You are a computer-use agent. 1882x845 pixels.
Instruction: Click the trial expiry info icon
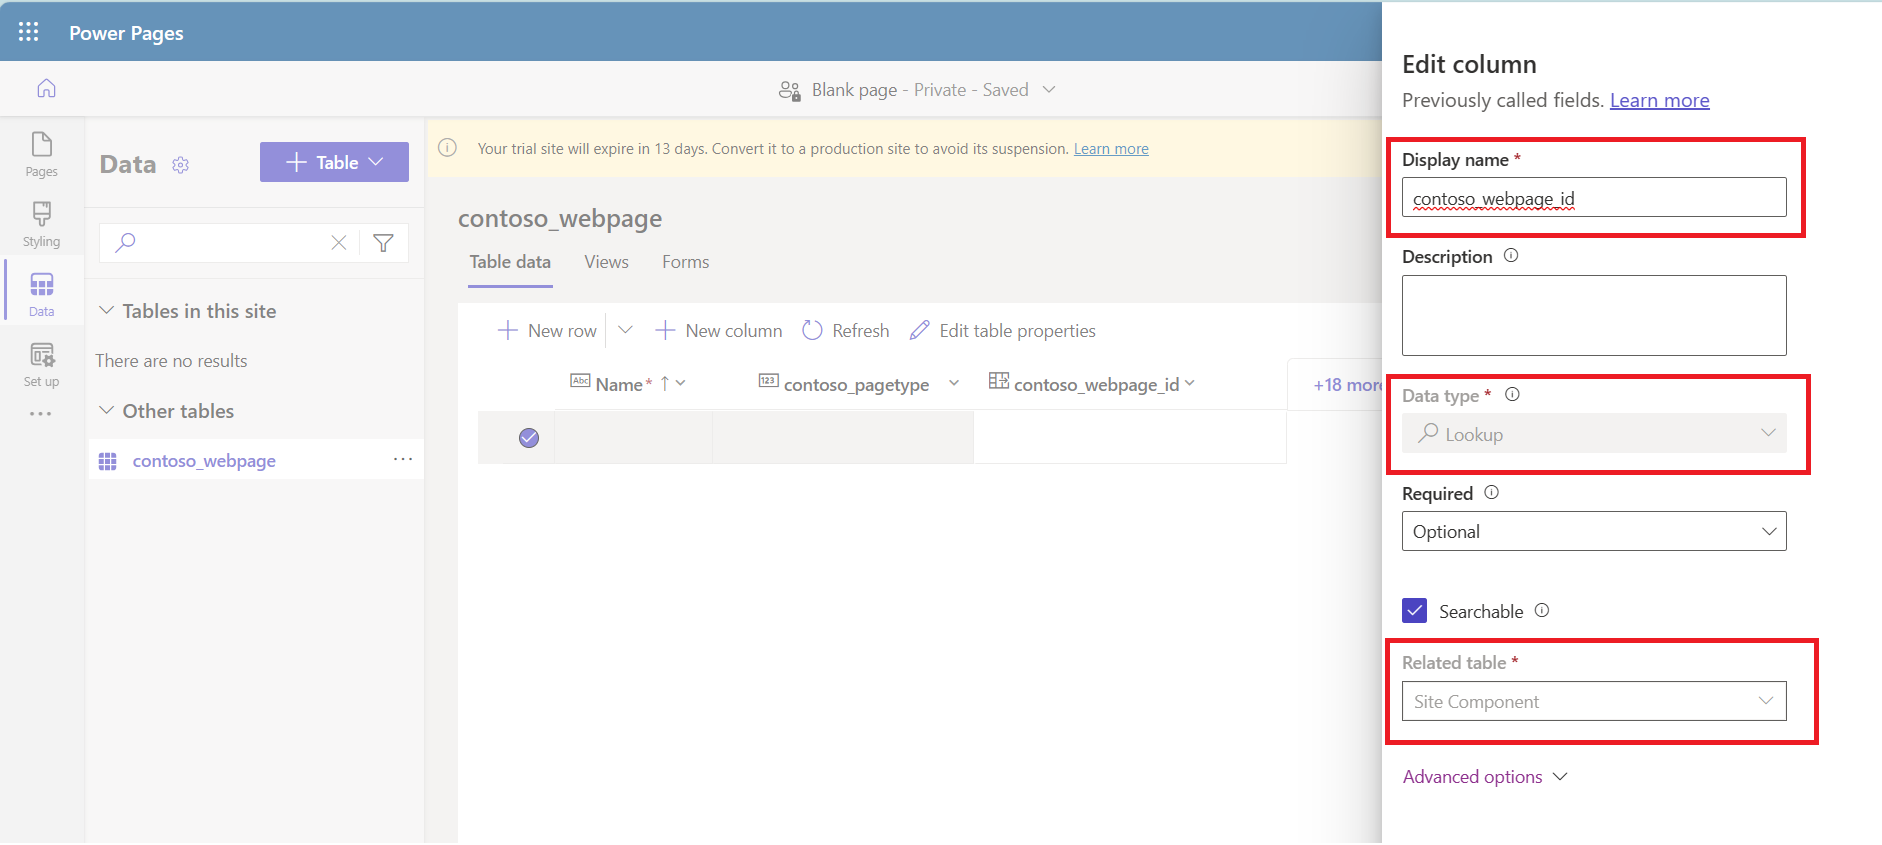click(x=448, y=148)
